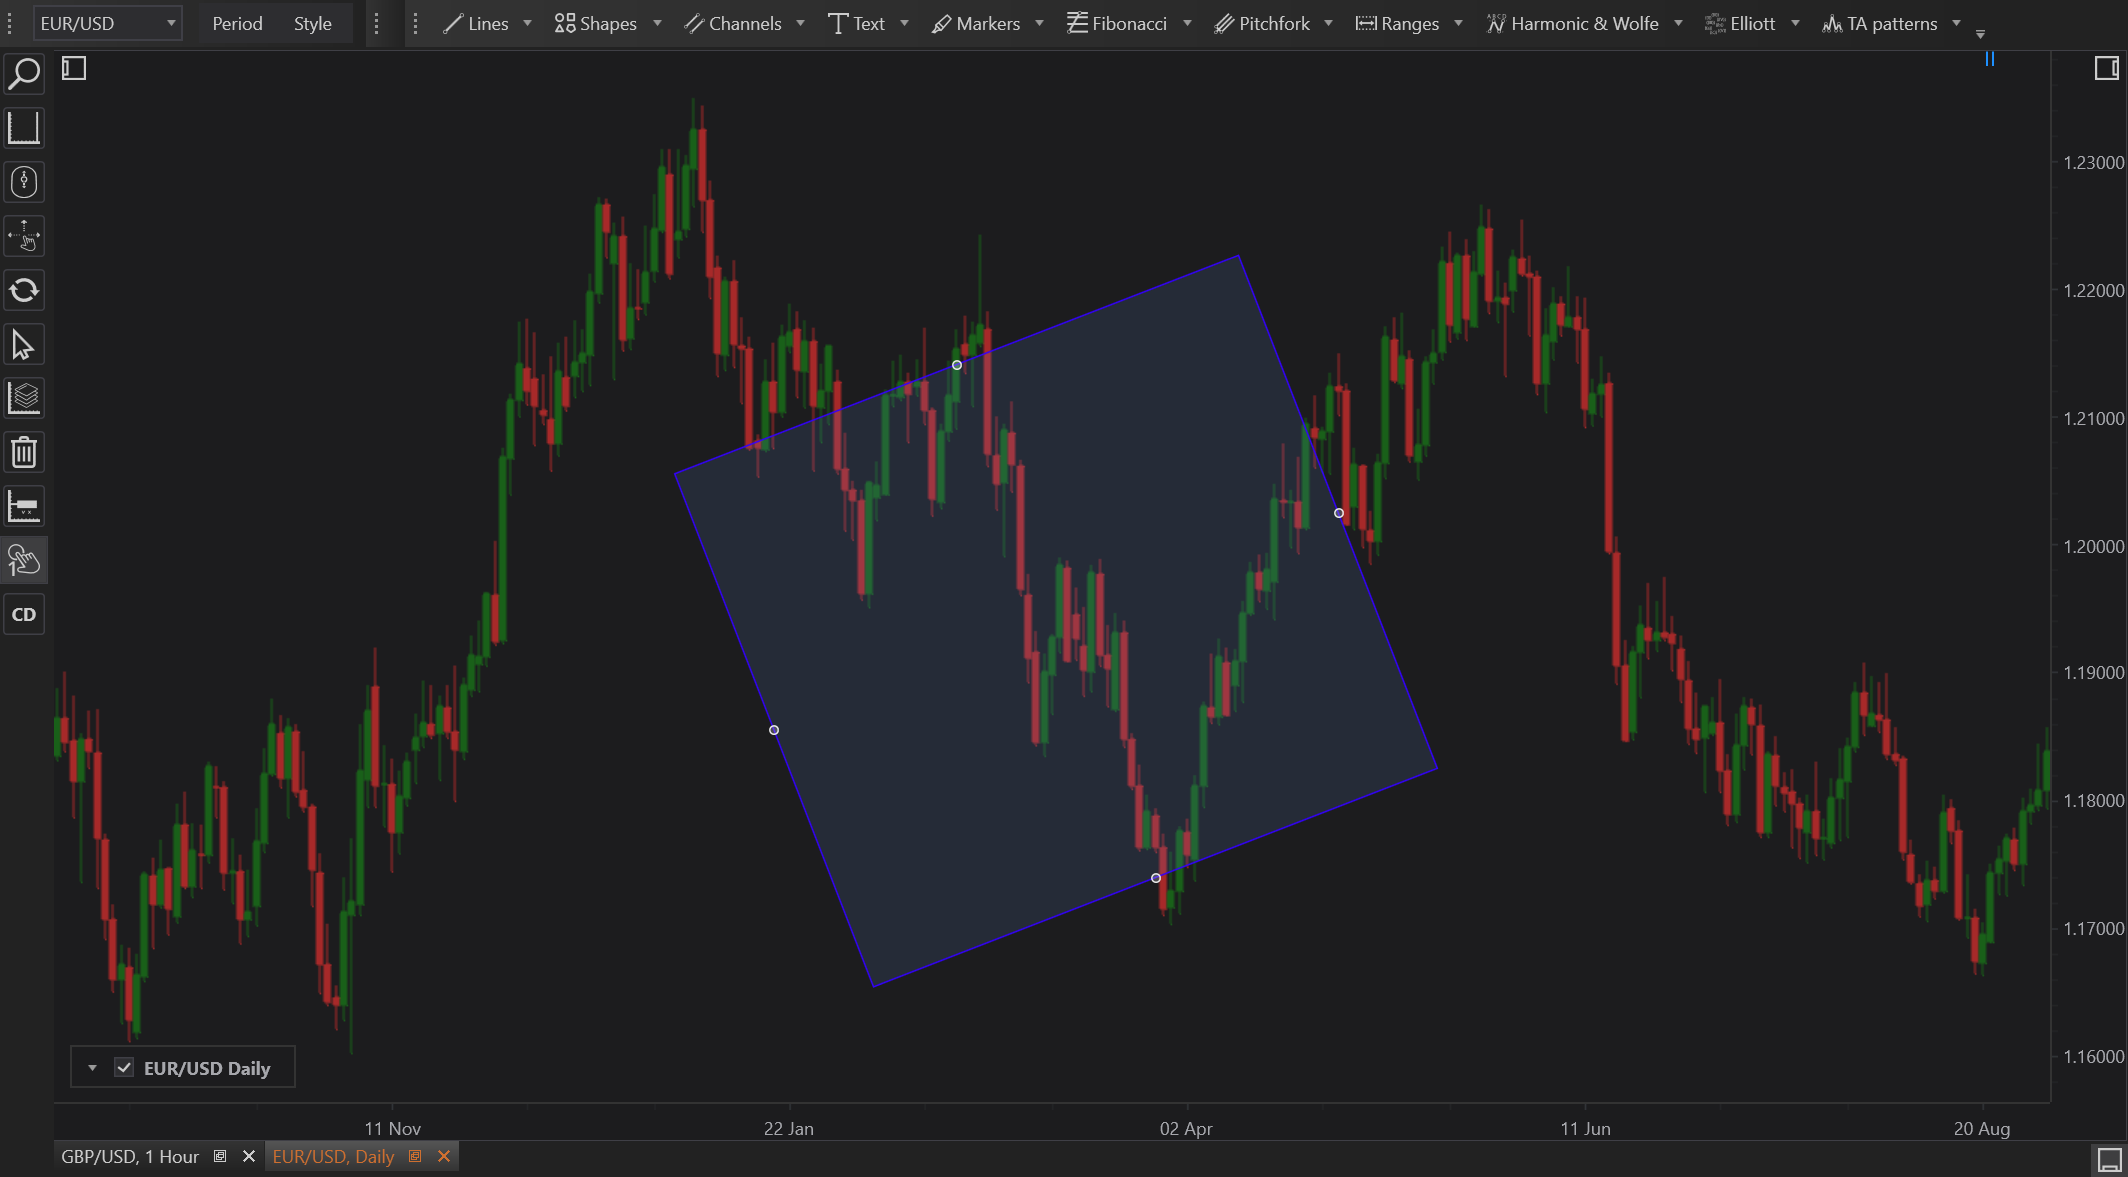Toggle the one-click hand tool icon
Viewport: 2128px width, 1177px height.
[24, 560]
